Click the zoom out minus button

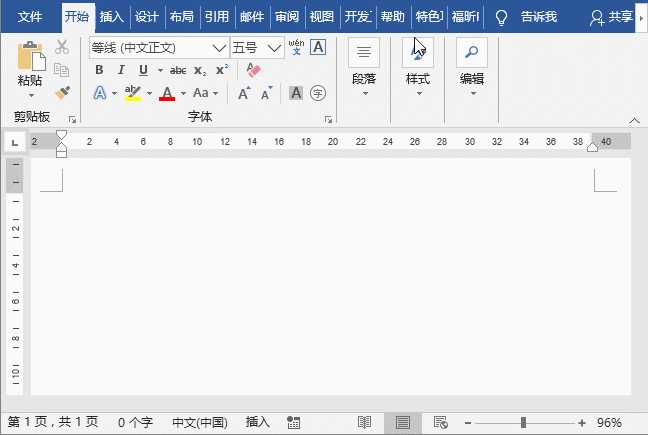pyautogui.click(x=468, y=423)
